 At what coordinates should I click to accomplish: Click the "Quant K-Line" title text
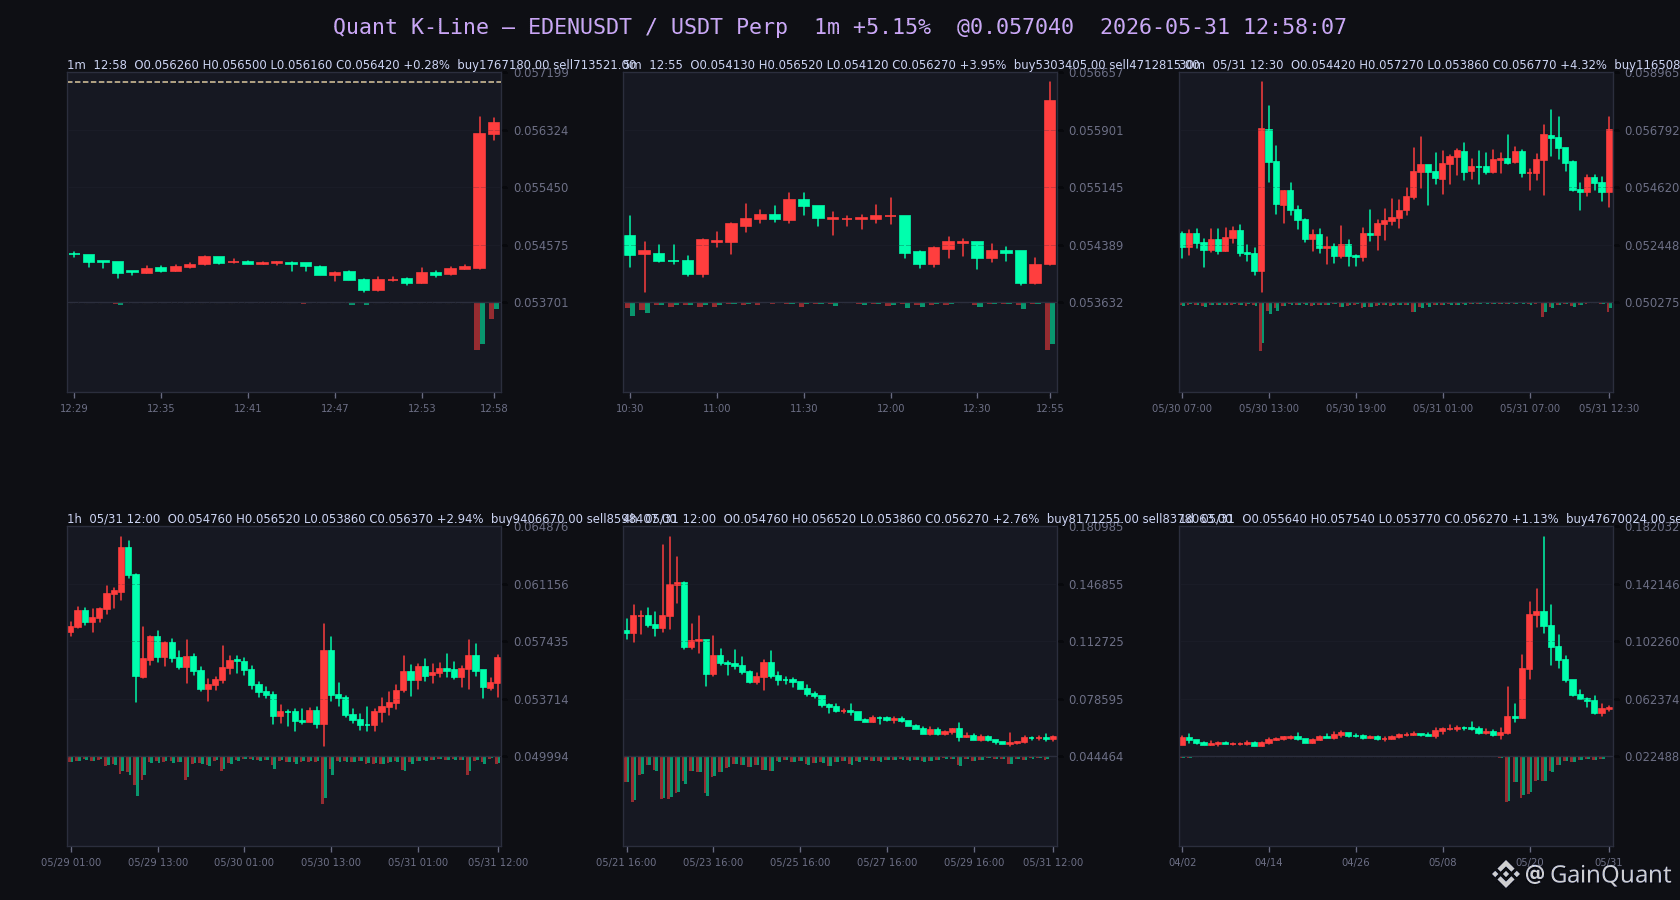(411, 27)
